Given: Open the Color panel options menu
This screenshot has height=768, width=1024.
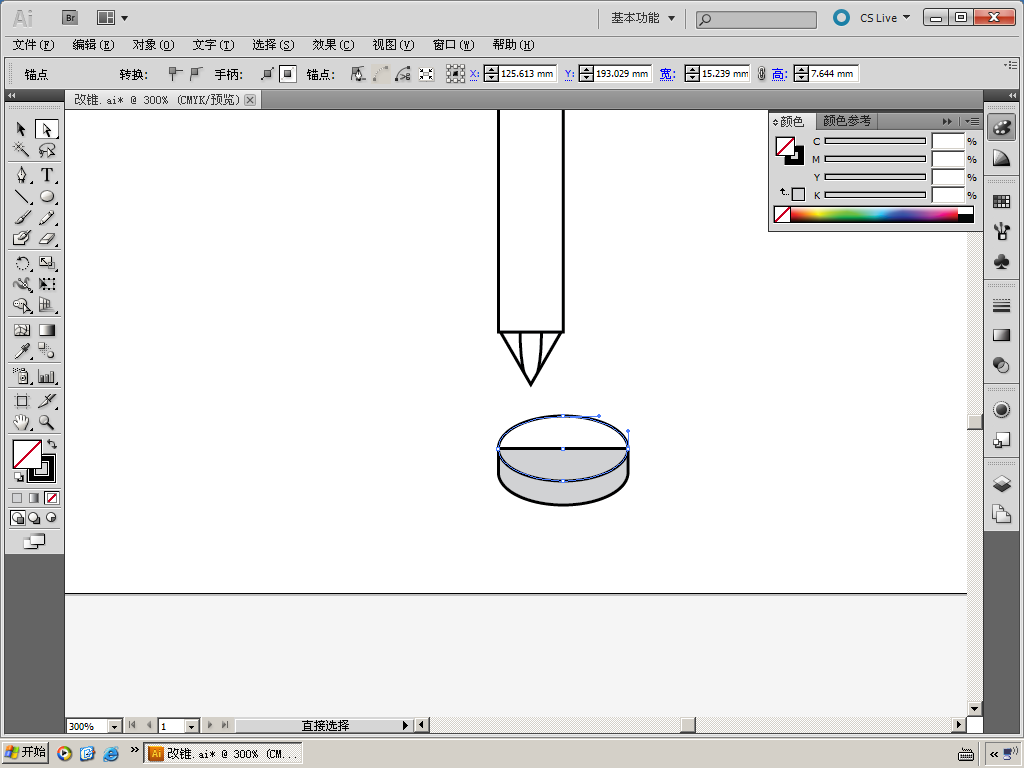Looking at the screenshot, I should [x=972, y=121].
